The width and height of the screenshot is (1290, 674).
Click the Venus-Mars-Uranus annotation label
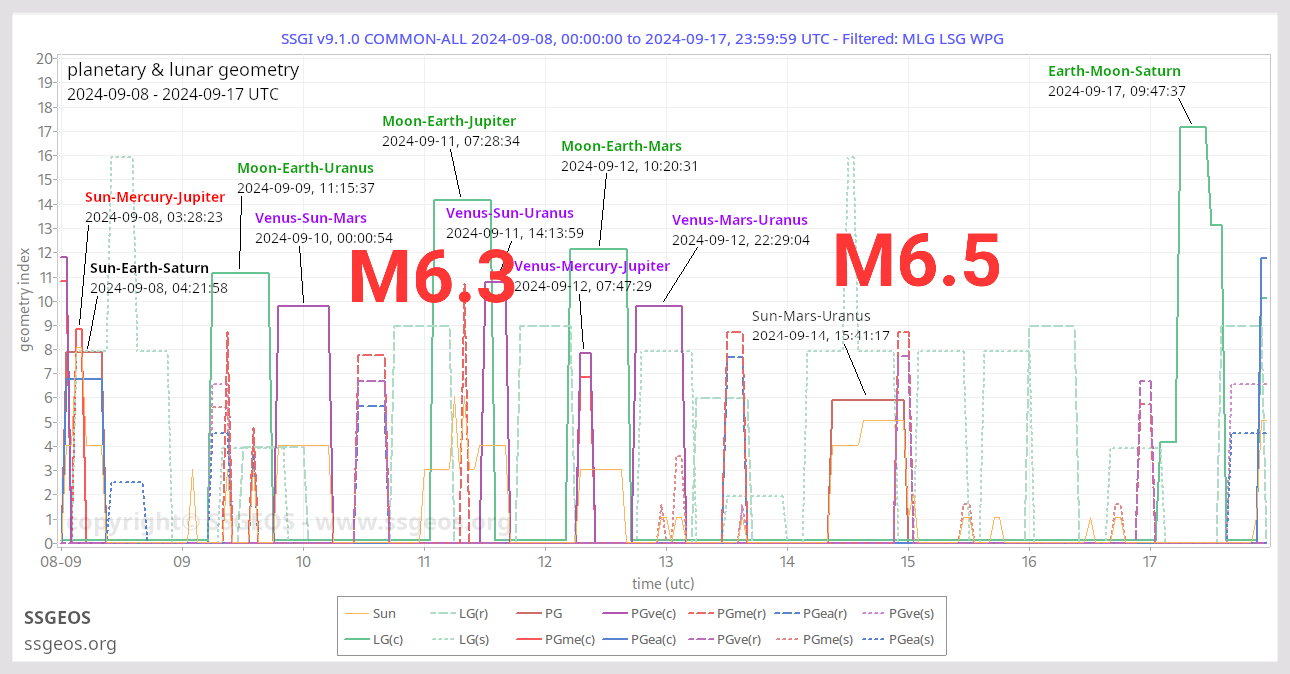tap(739, 220)
